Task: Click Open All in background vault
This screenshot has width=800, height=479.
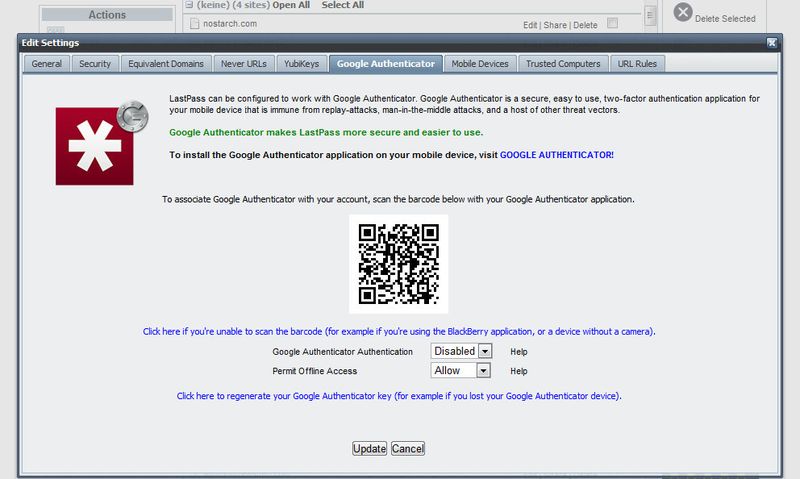Action: [291, 5]
